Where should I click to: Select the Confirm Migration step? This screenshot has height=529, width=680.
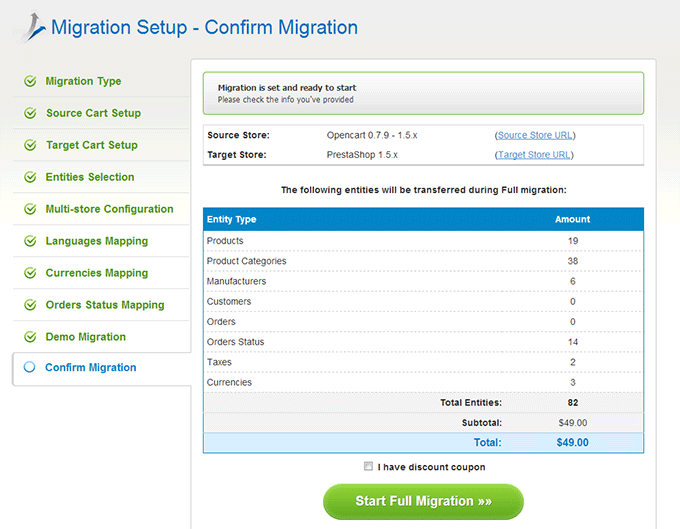tap(91, 368)
